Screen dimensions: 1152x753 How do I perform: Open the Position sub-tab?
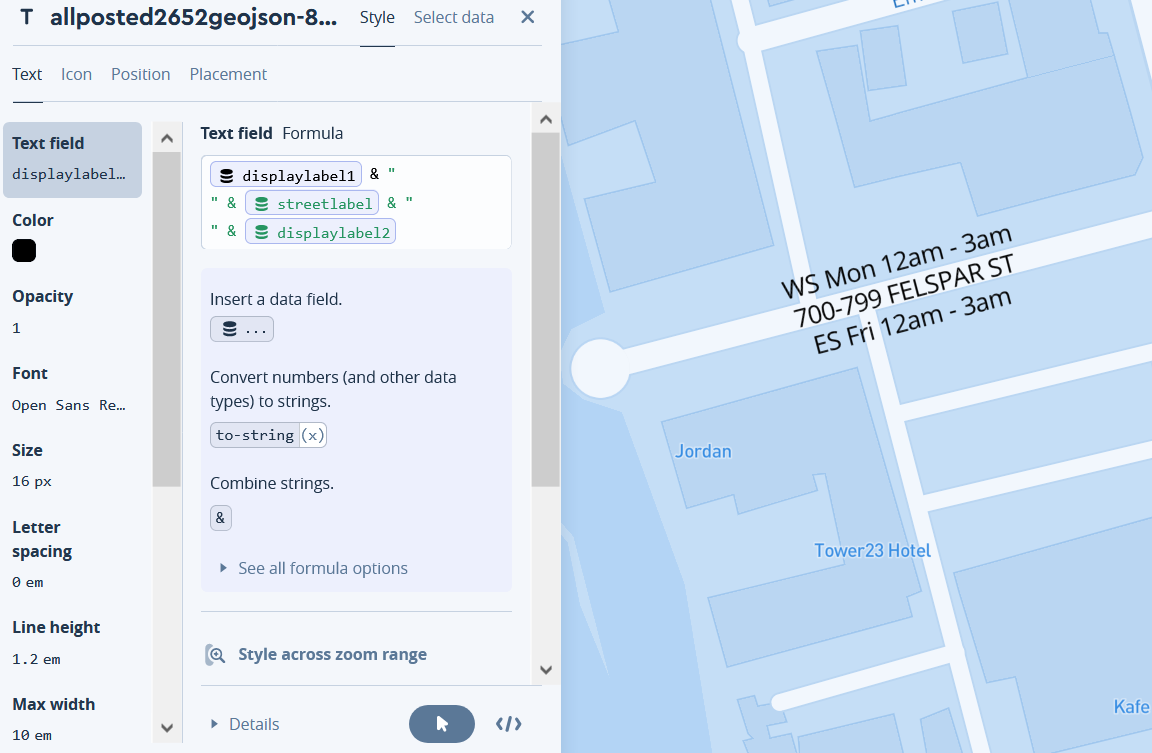[x=140, y=74]
